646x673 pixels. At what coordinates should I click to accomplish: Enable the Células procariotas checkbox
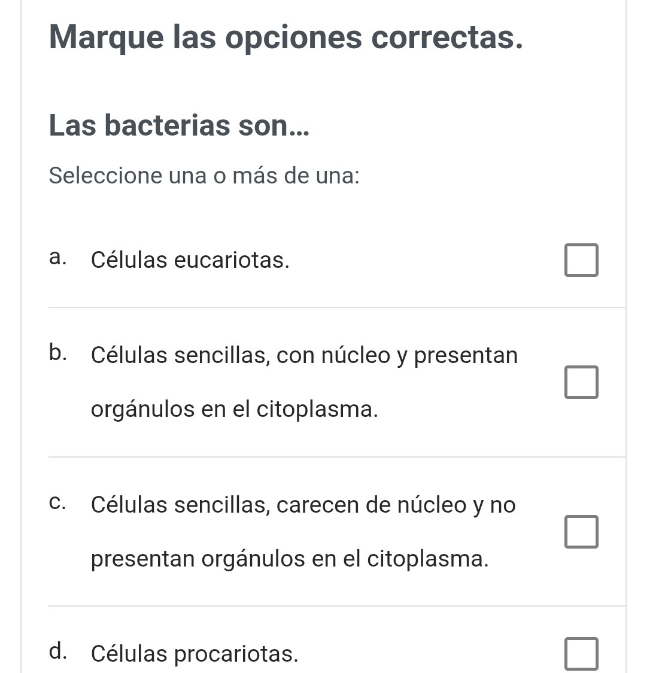[581, 654]
